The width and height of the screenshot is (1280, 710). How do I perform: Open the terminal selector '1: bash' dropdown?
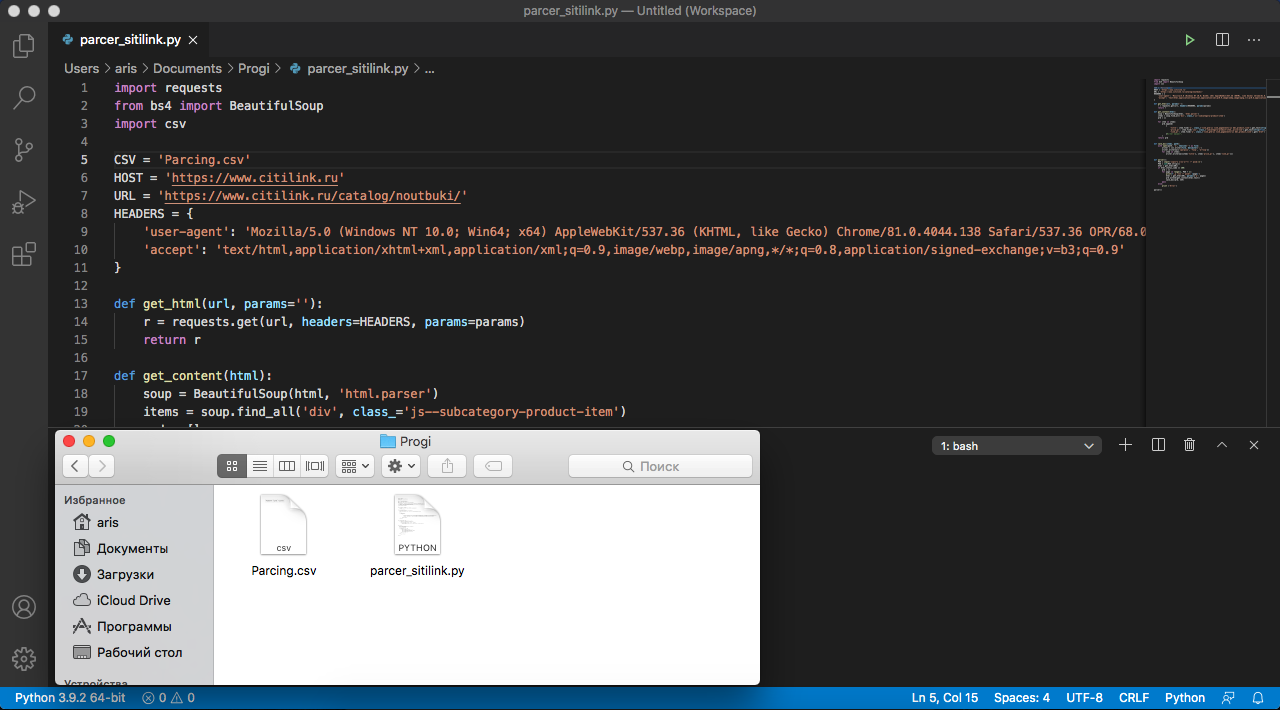tap(1016, 446)
